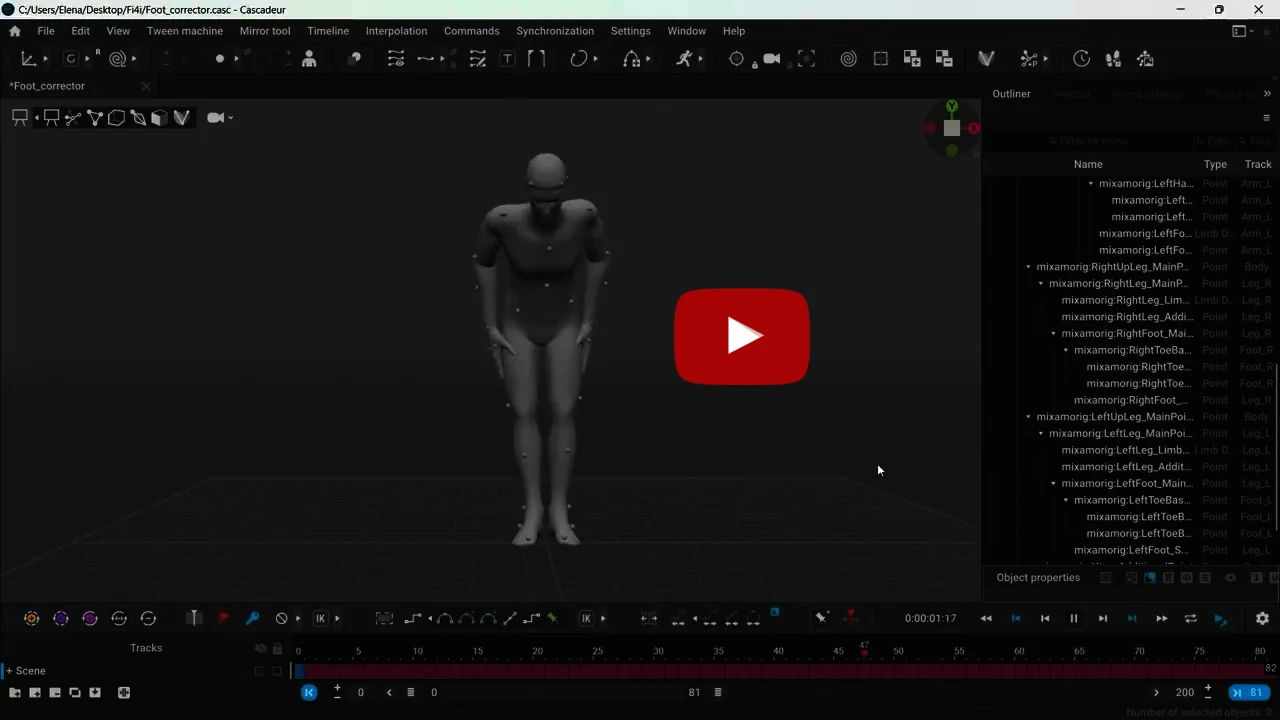The height and width of the screenshot is (720, 1280).
Task: Click the checker plus toolbar icon
Action: pos(912,59)
